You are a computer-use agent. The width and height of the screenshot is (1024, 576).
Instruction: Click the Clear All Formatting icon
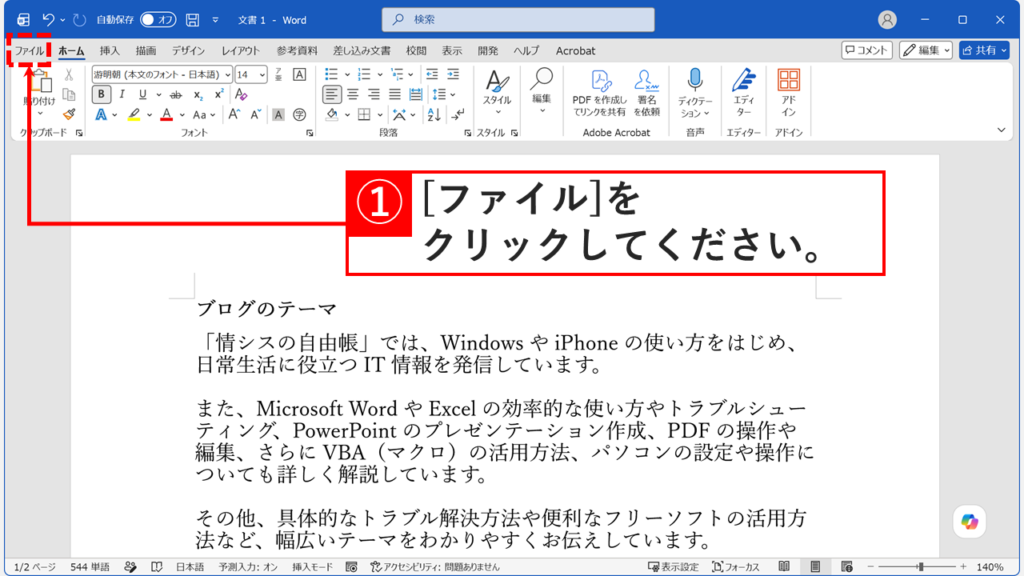tap(241, 94)
